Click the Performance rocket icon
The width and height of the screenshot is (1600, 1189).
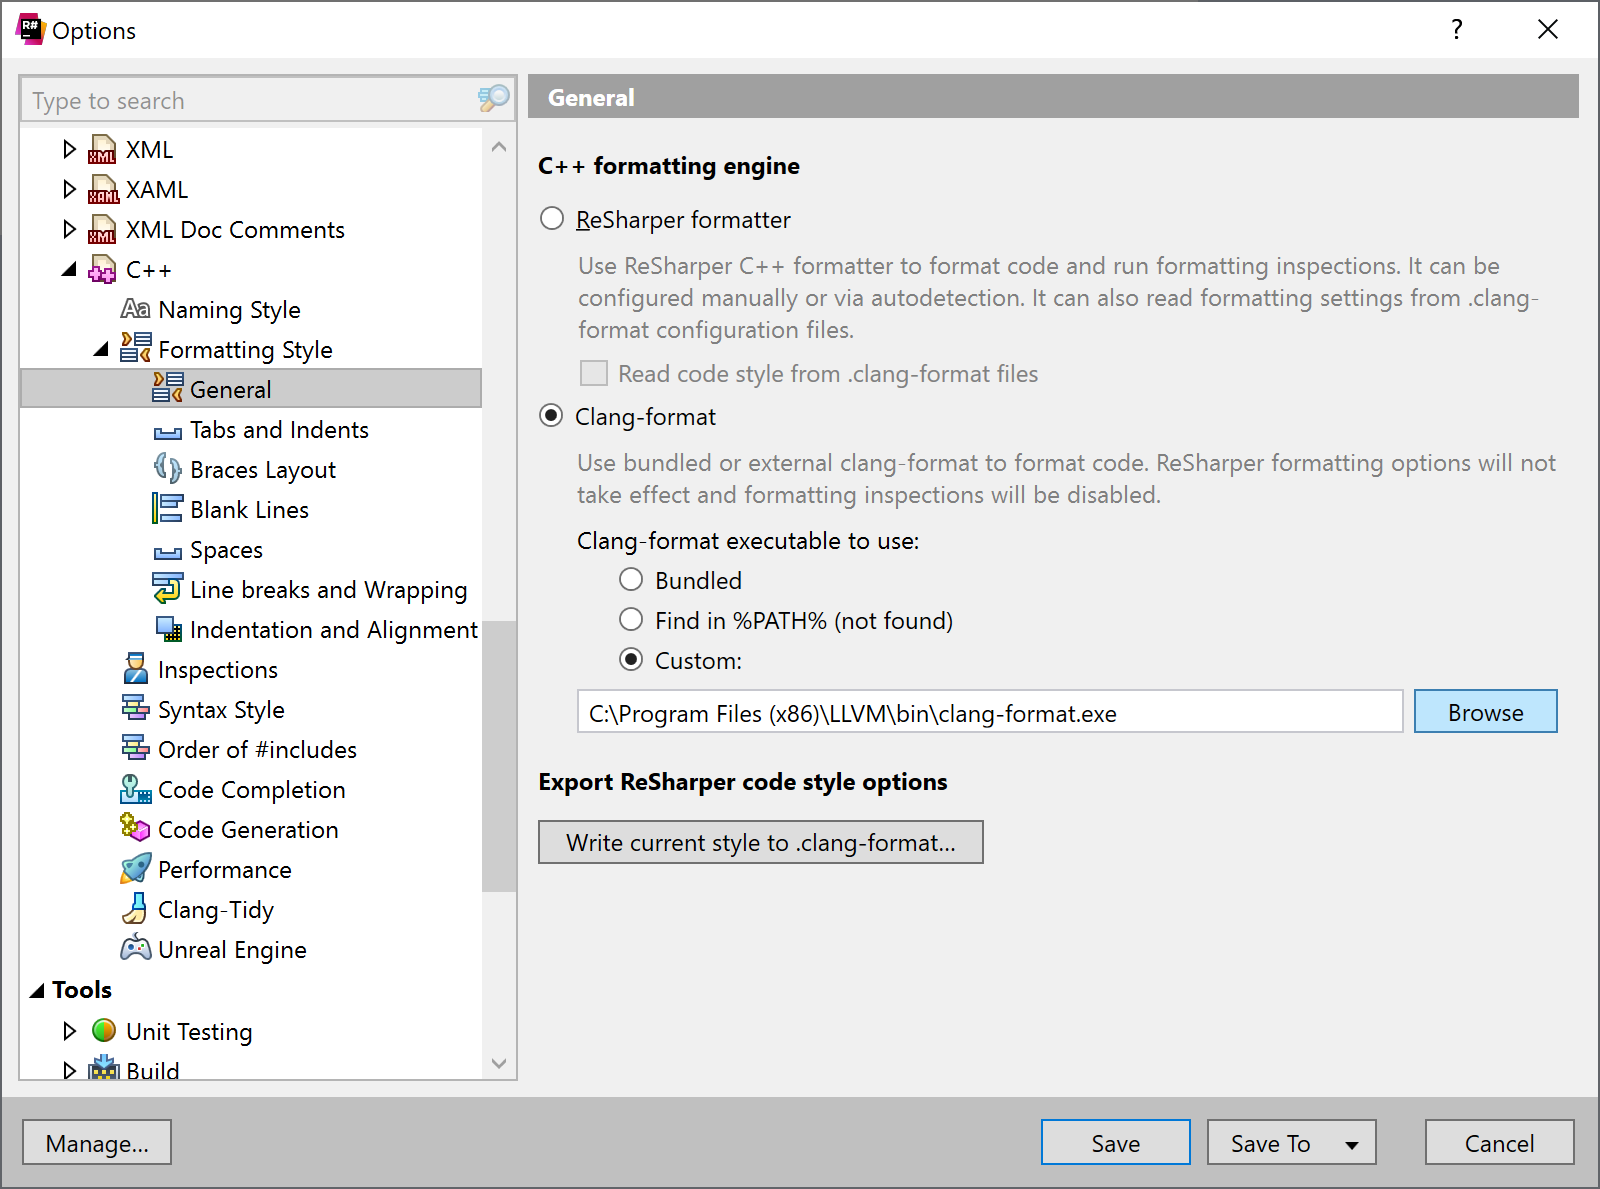135,869
